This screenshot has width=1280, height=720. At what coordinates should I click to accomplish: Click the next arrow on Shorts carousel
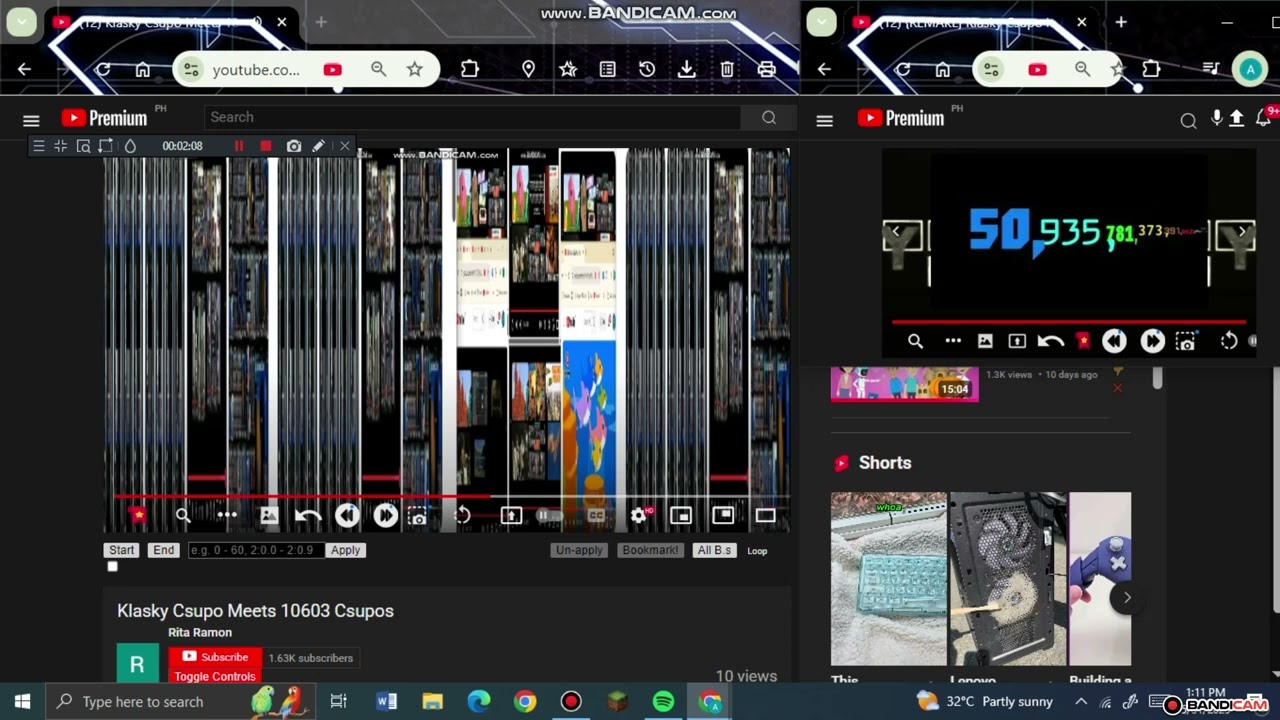pyautogui.click(x=1127, y=598)
